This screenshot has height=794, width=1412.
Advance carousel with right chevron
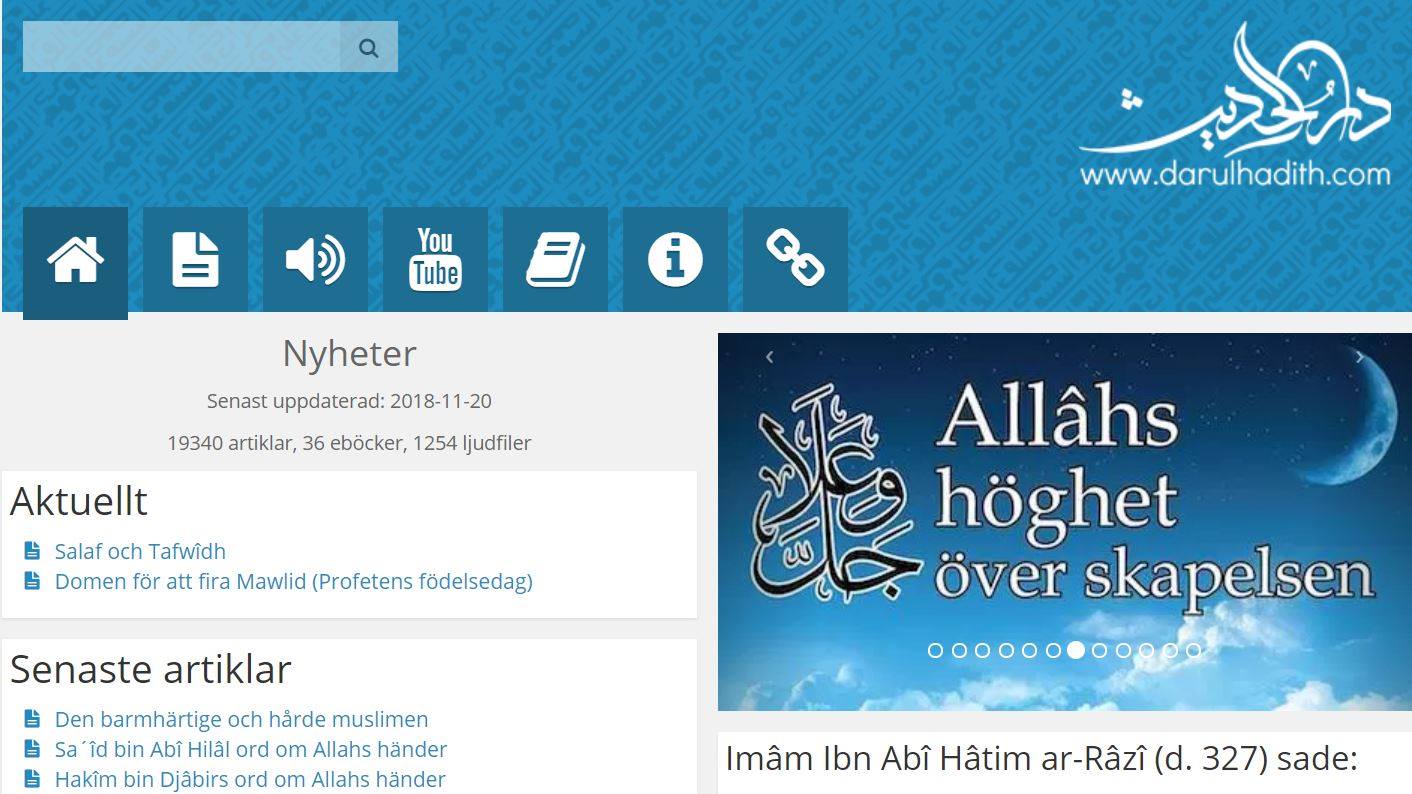tap(1359, 357)
